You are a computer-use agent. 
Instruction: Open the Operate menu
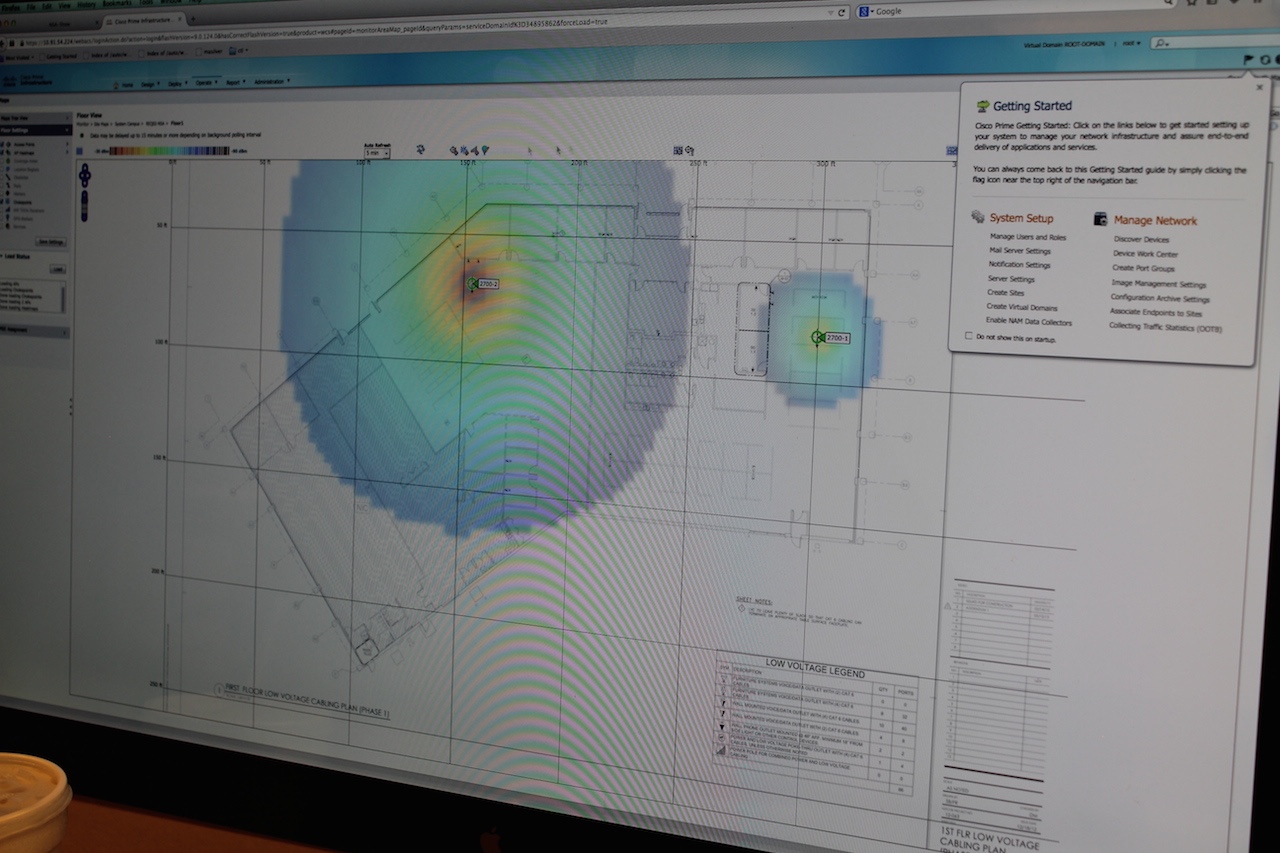[x=206, y=82]
